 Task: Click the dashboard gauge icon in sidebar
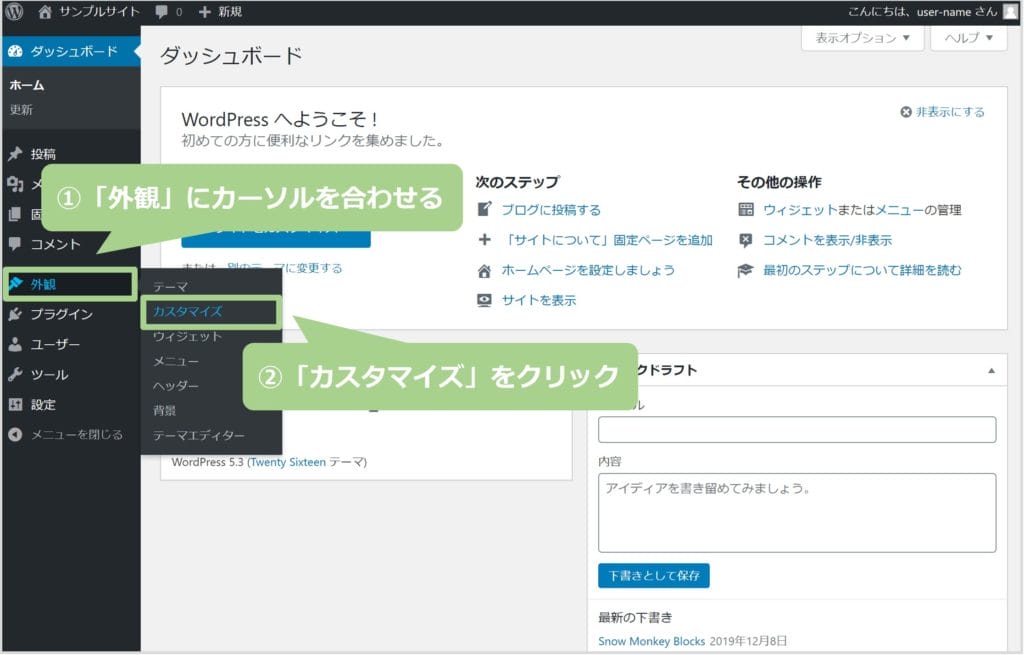coord(16,51)
